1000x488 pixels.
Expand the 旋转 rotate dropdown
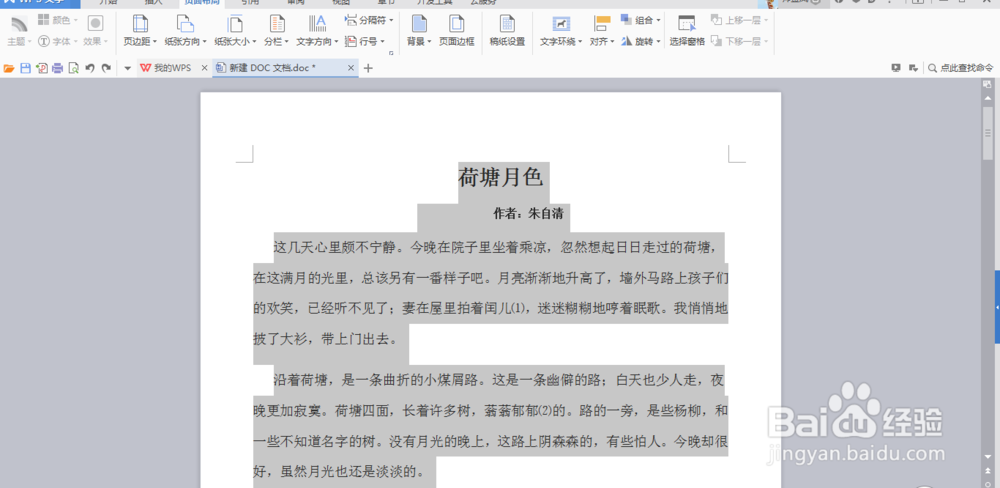click(640, 41)
